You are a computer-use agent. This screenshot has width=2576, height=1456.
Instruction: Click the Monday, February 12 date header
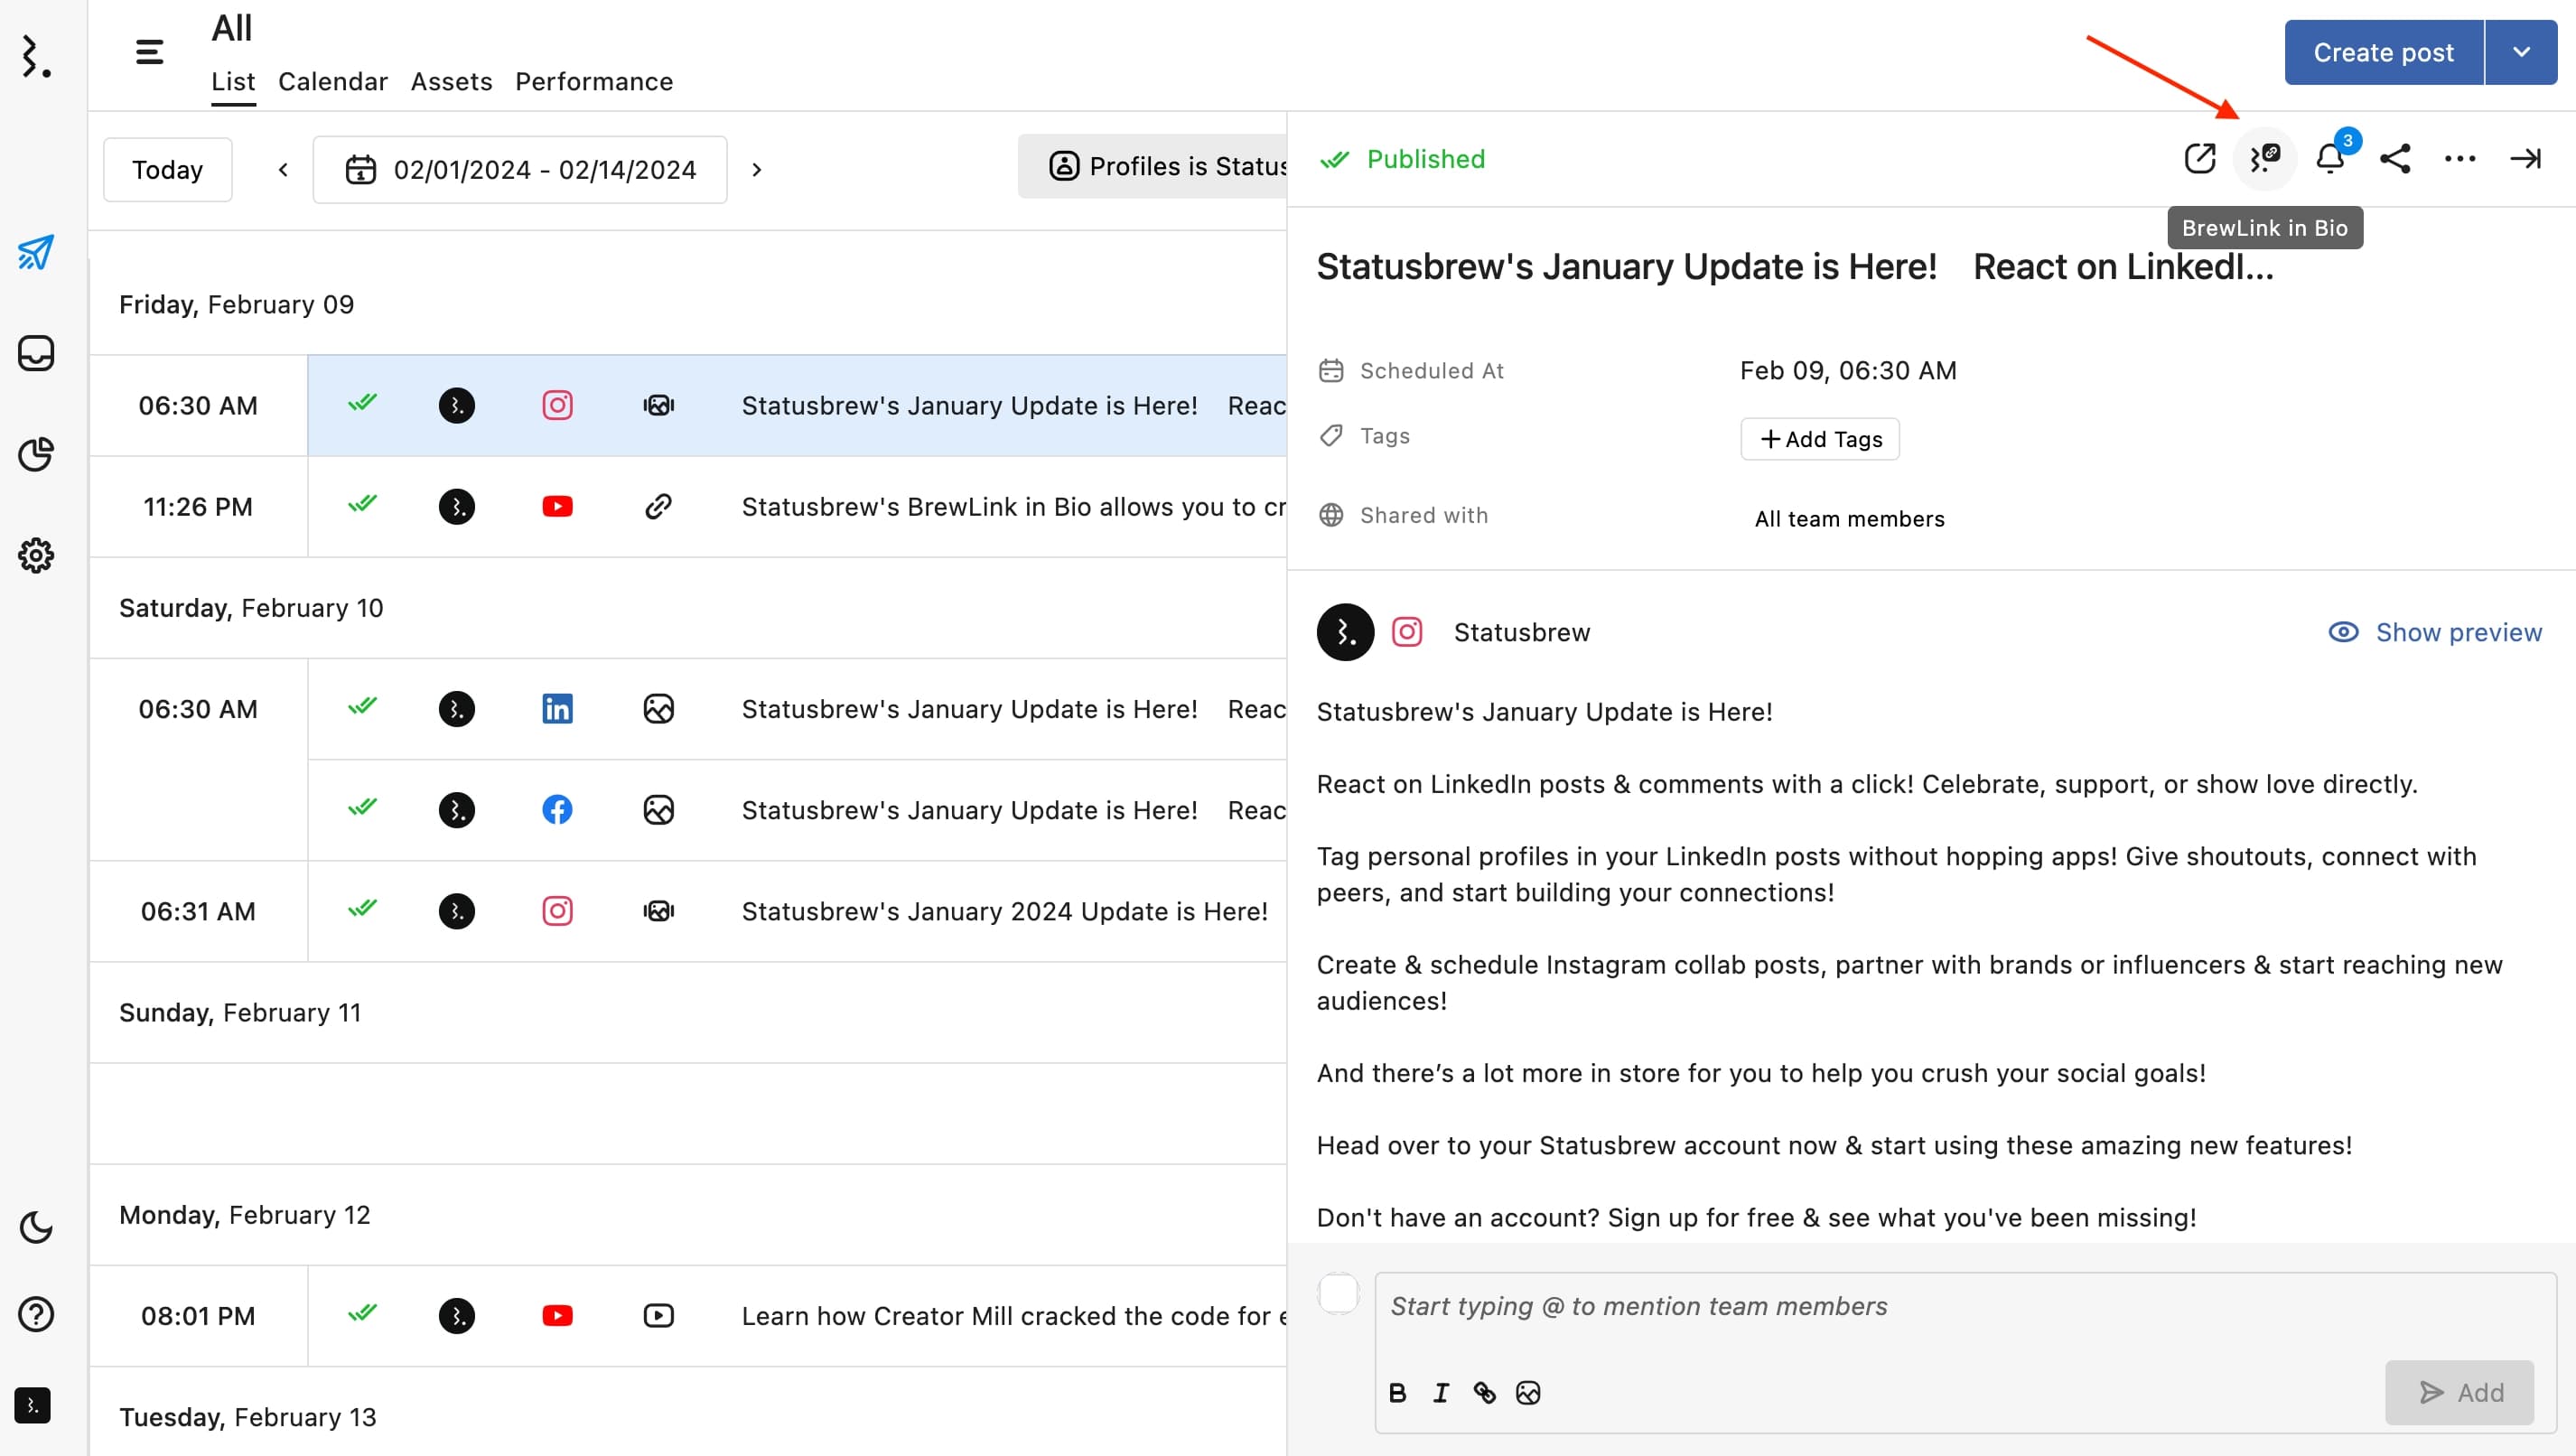[245, 1215]
